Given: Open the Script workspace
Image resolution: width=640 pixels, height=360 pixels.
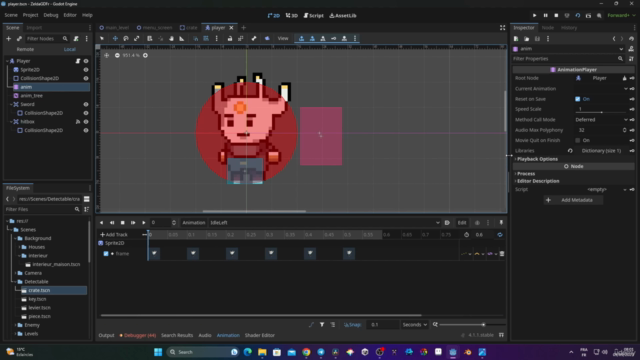Looking at the screenshot, I should [x=313, y=16].
